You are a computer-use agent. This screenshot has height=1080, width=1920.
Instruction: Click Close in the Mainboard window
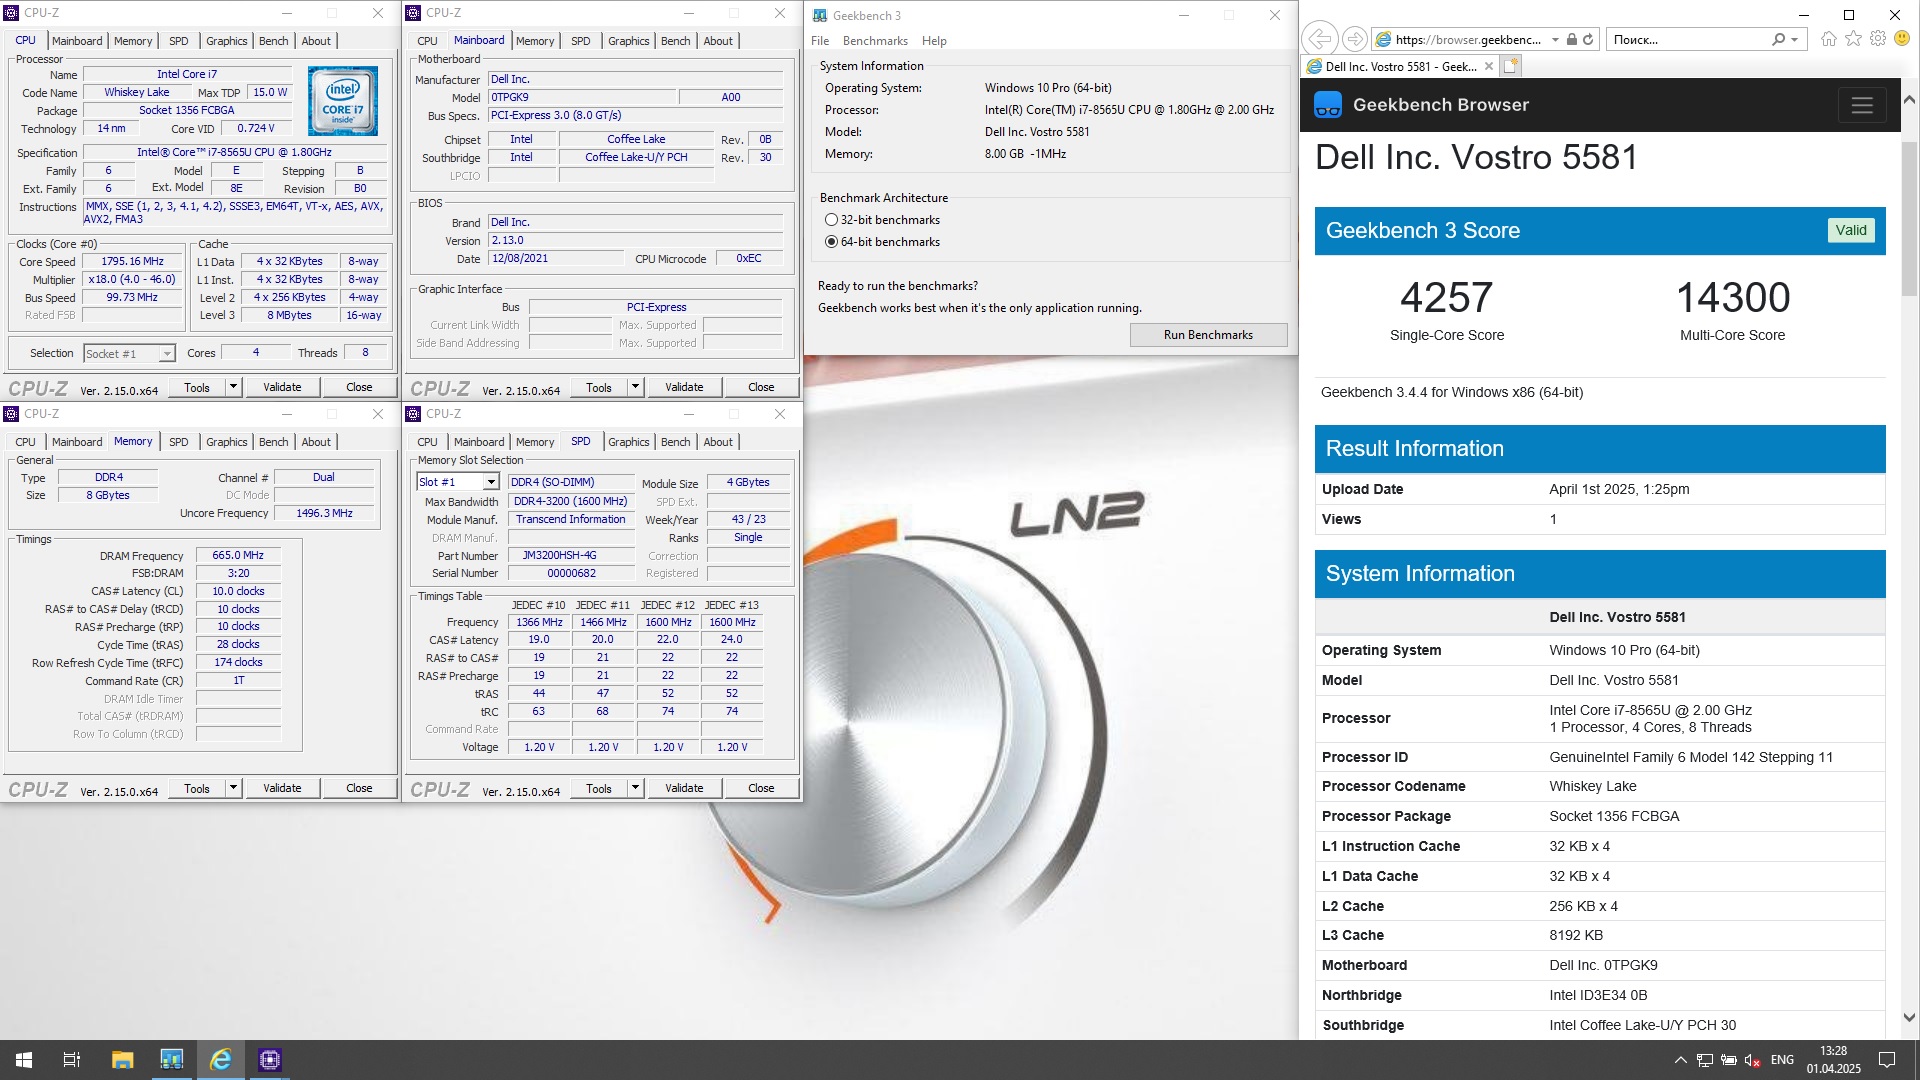pyautogui.click(x=761, y=387)
